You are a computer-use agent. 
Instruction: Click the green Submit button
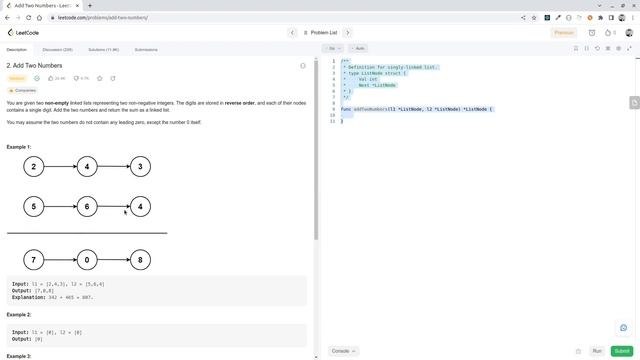pos(622,351)
